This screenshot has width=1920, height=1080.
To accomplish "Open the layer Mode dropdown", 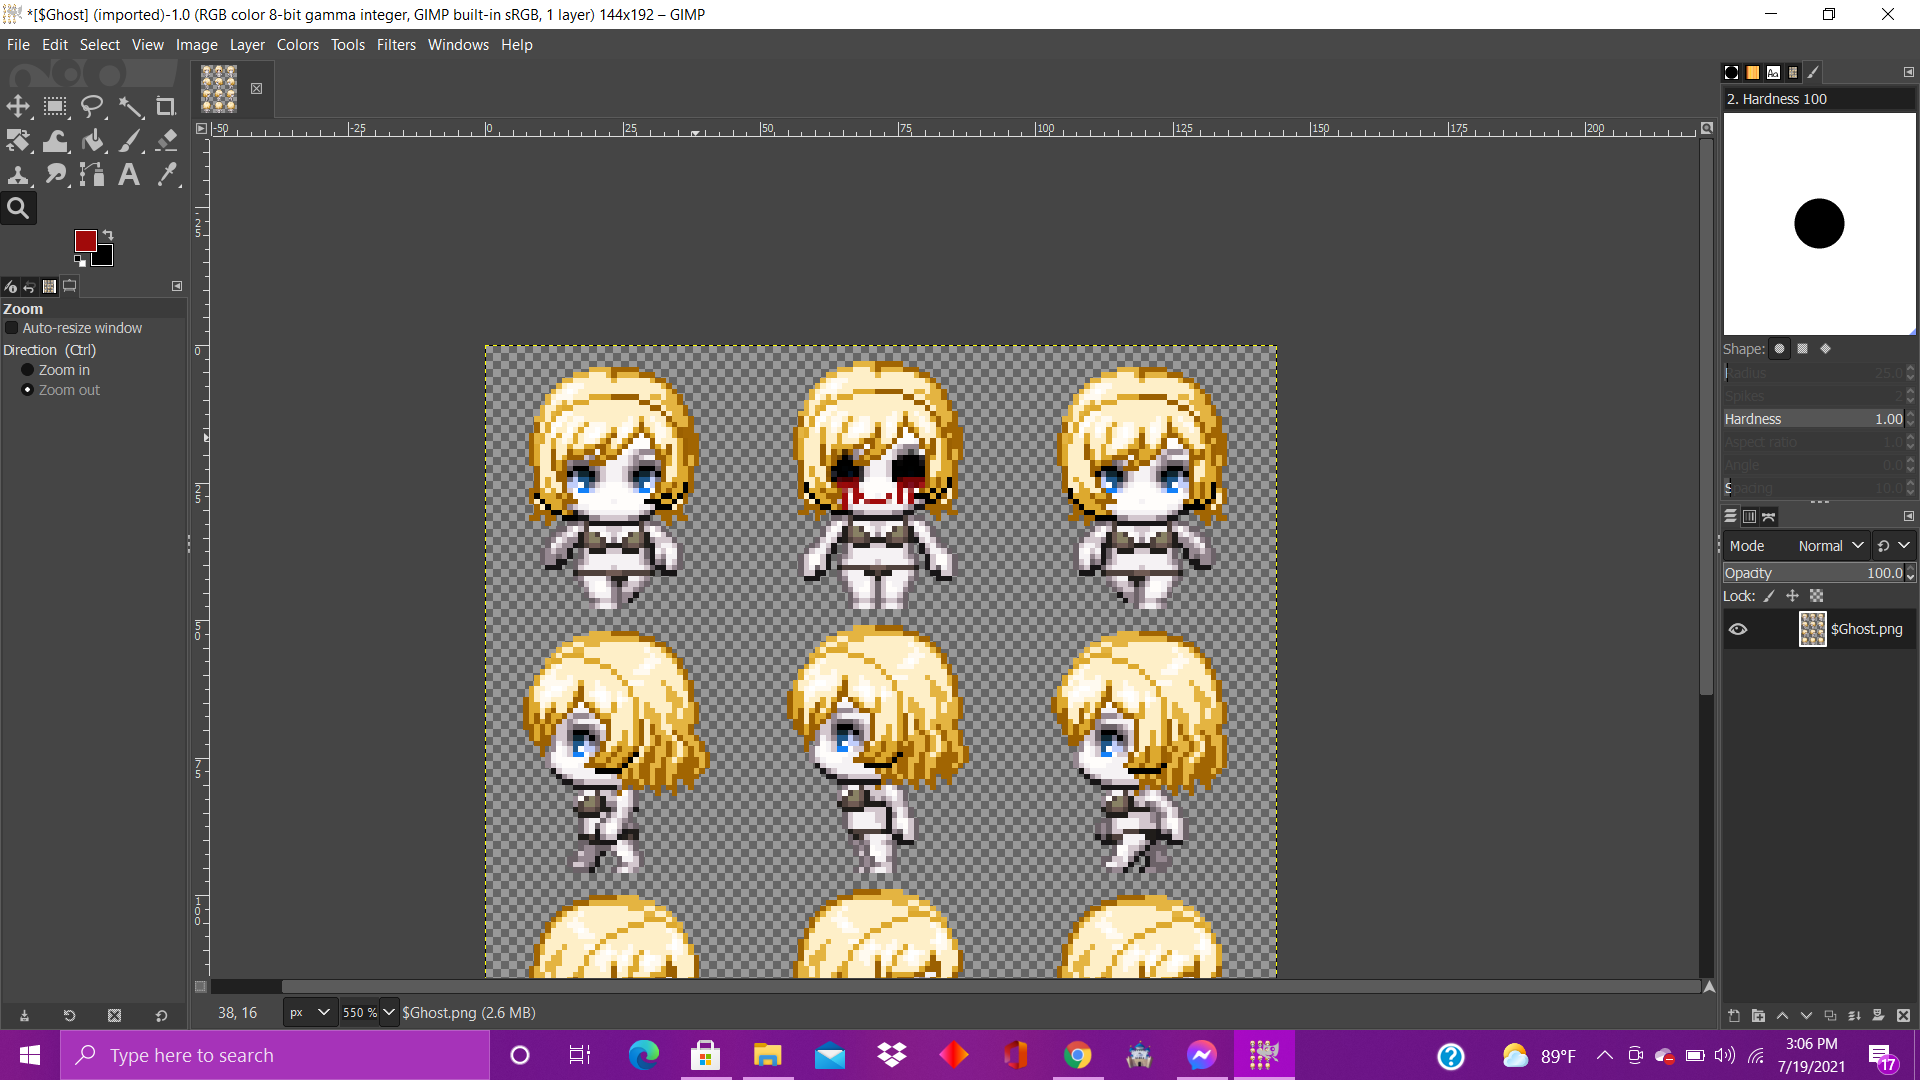I will point(1797,546).
